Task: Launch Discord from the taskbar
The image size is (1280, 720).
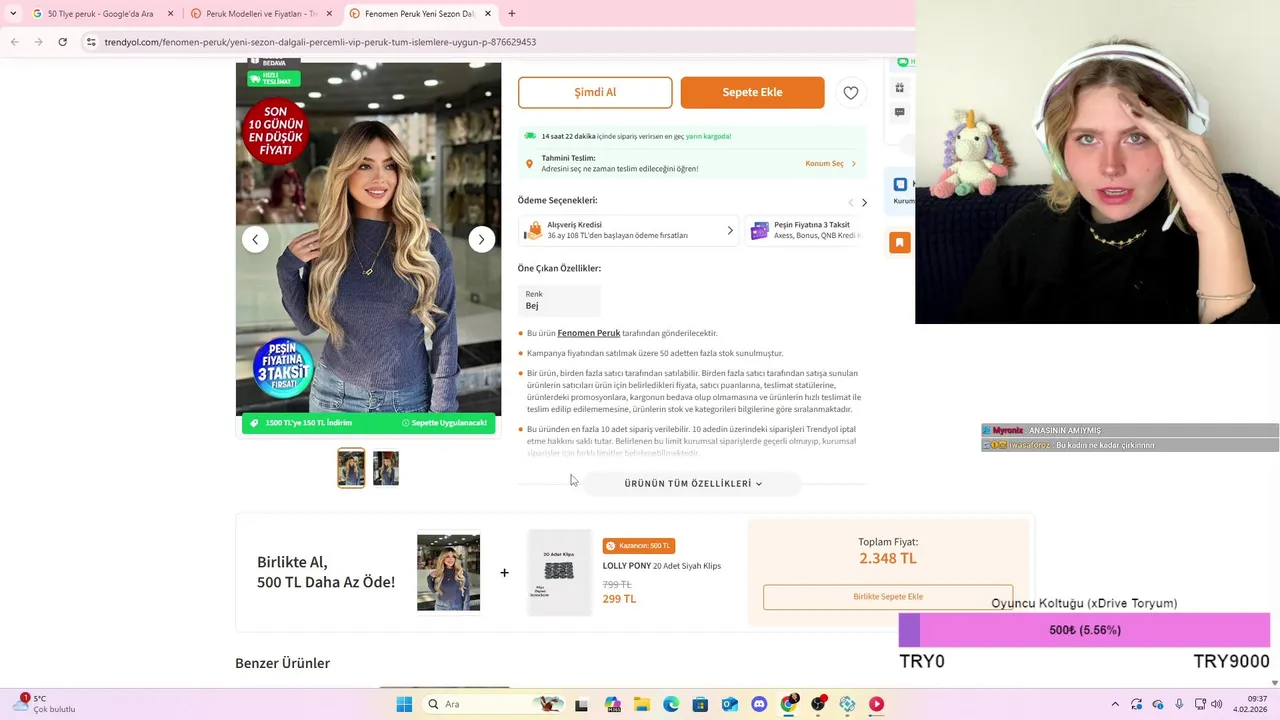Action: click(759, 704)
